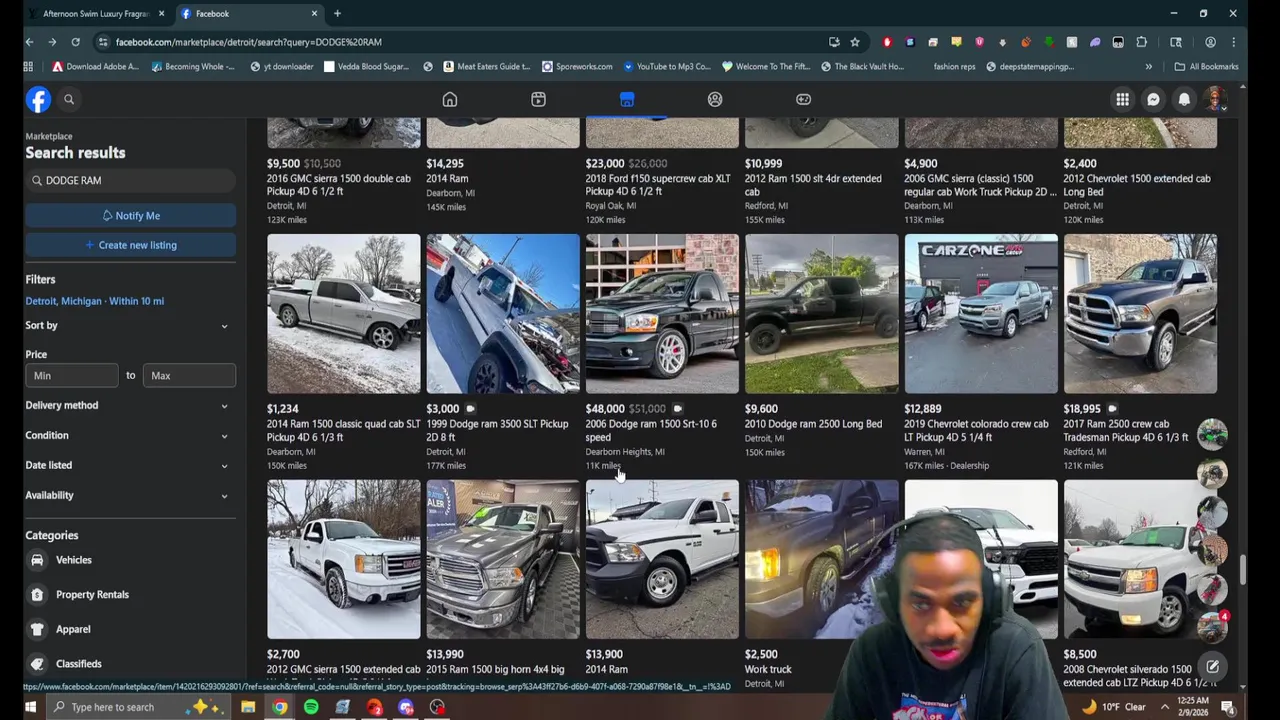Expand the Availability filter

click(130, 495)
